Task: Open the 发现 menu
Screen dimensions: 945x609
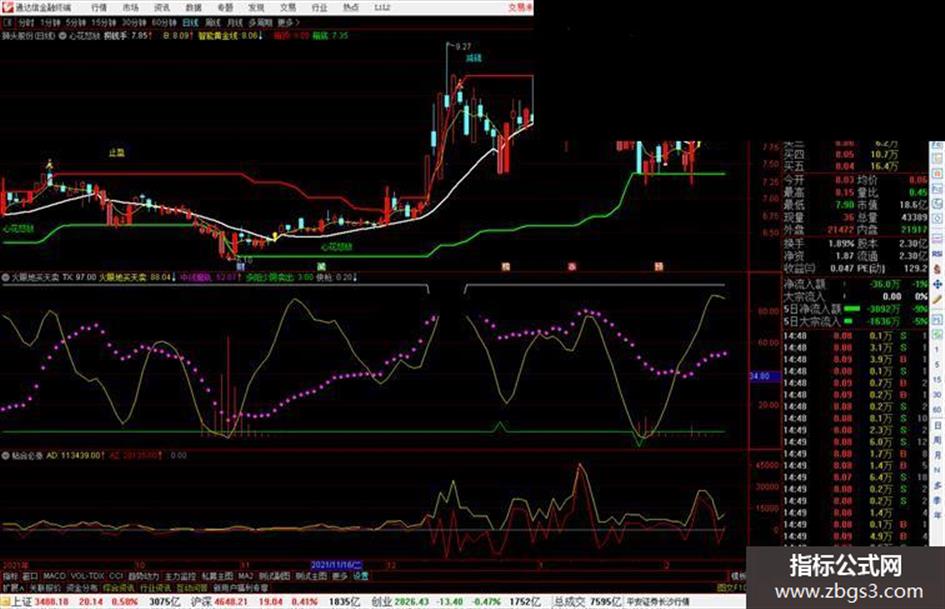Action: [256, 7]
